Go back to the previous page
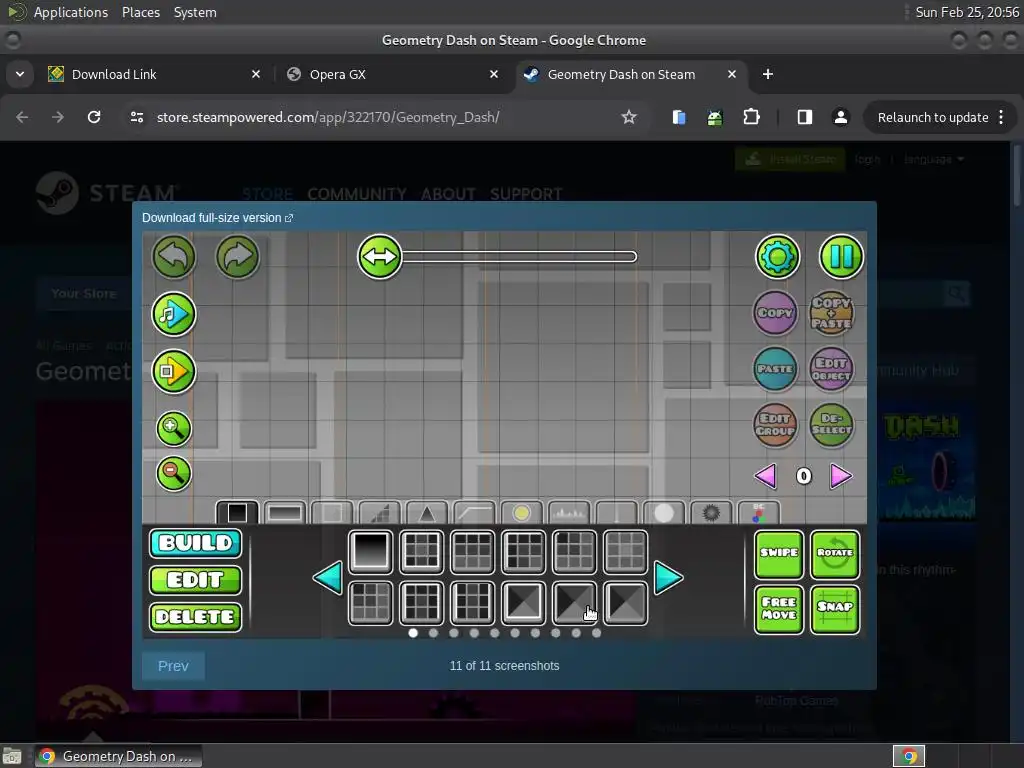 pyautogui.click(x=22, y=118)
